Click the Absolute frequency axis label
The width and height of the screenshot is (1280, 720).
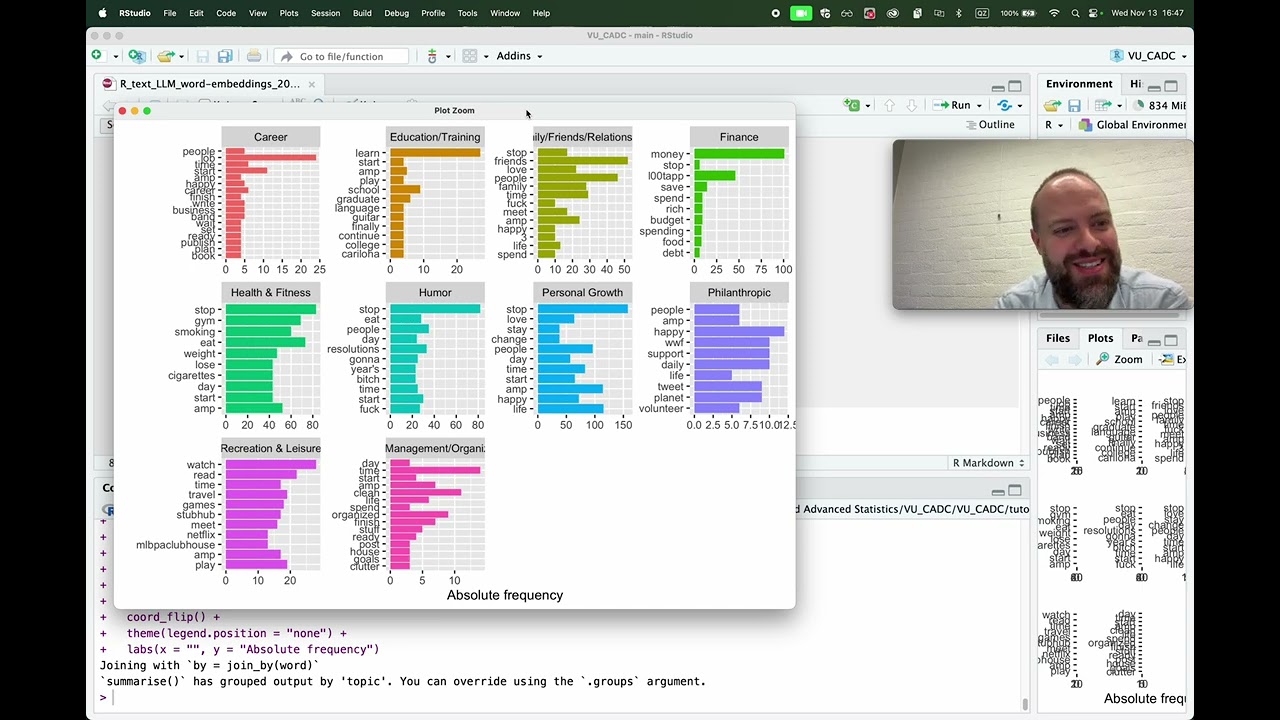pos(505,595)
